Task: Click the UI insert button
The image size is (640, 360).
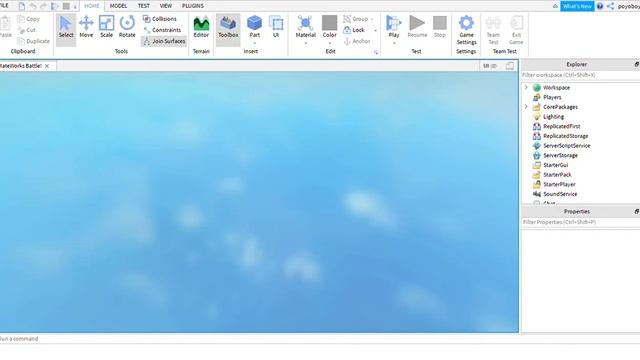Action: point(276,27)
